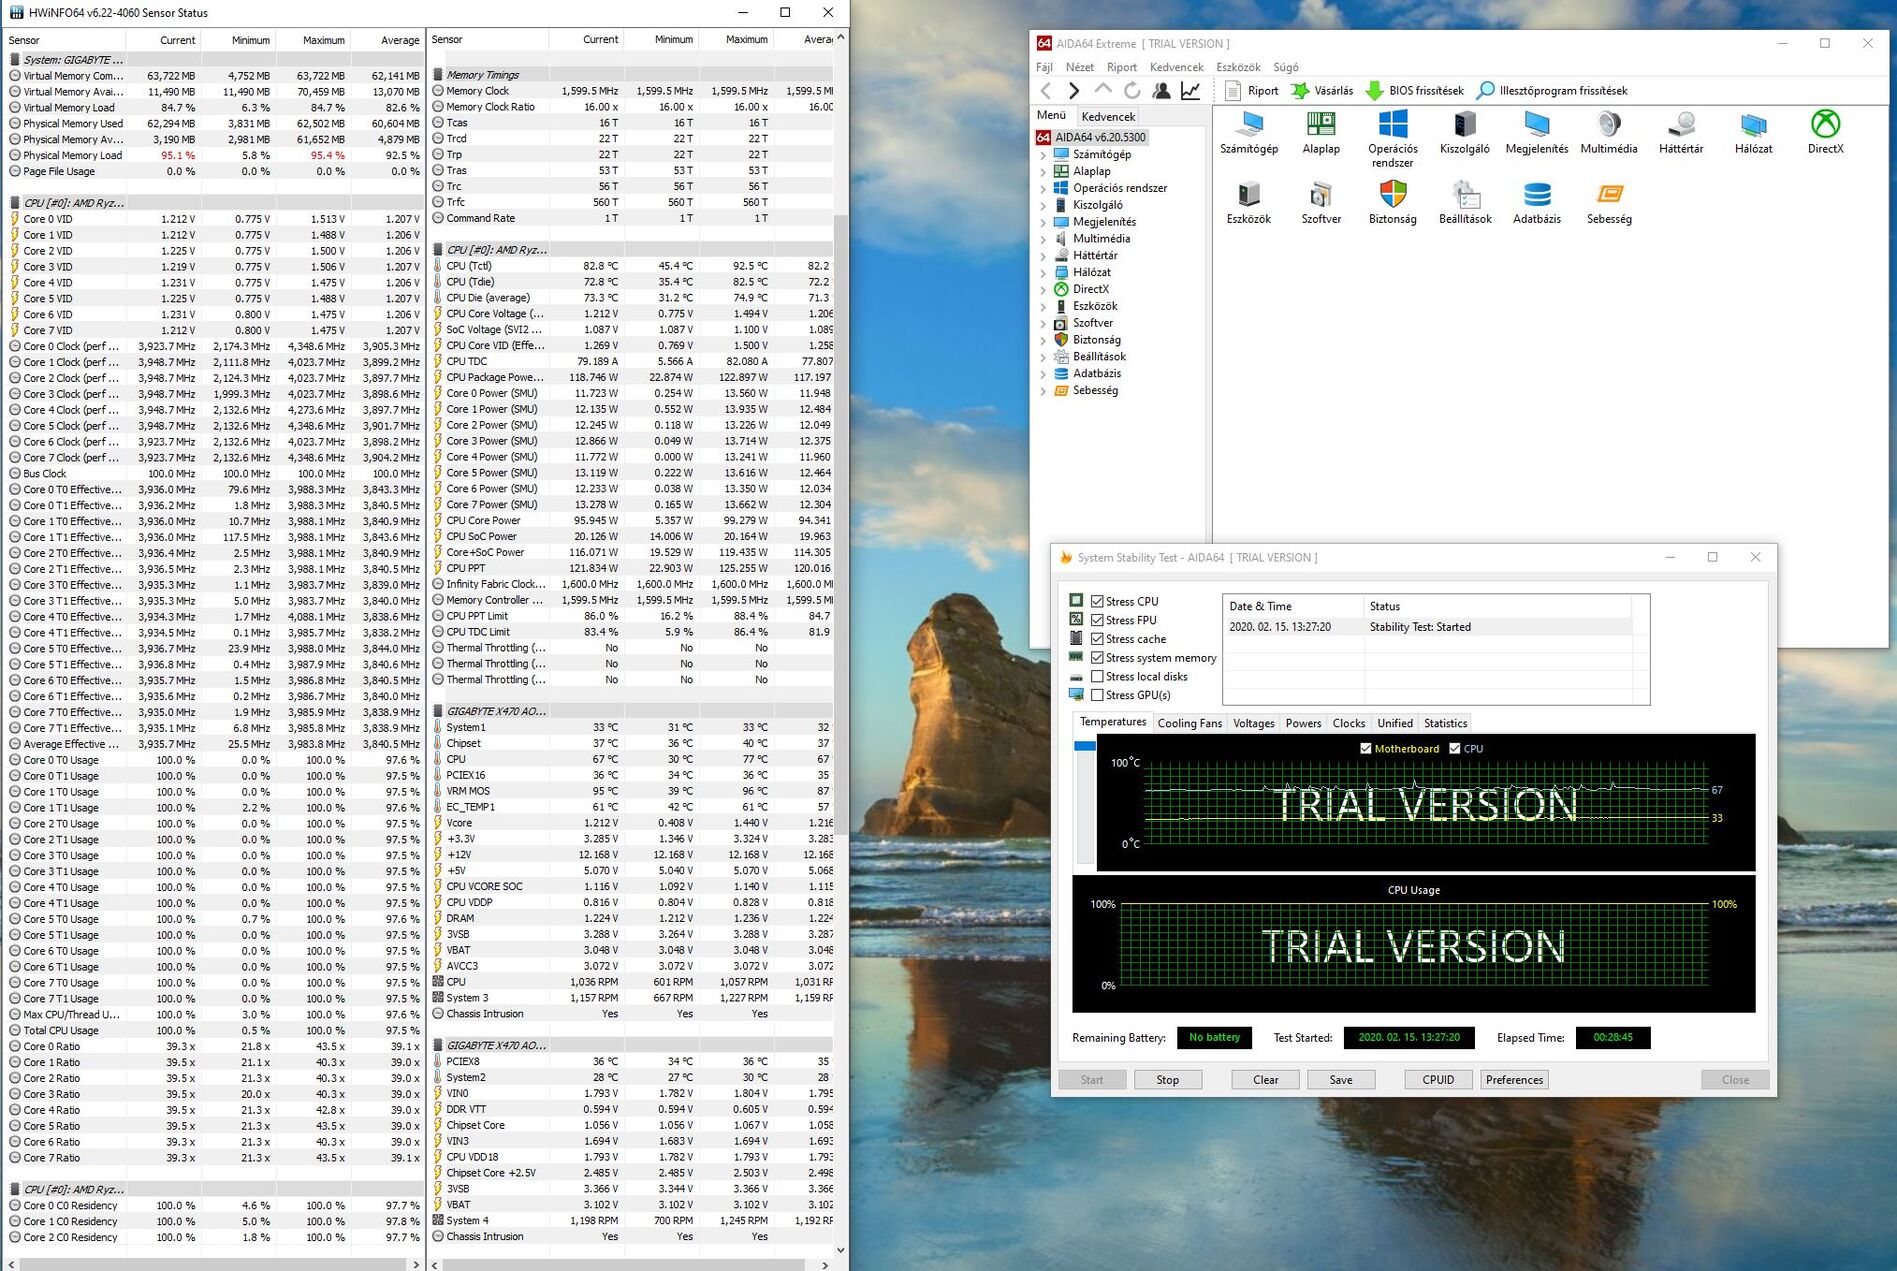1897x1271 pixels.
Task: Open the Kedvencek menu in AIDA64
Action: (1177, 67)
